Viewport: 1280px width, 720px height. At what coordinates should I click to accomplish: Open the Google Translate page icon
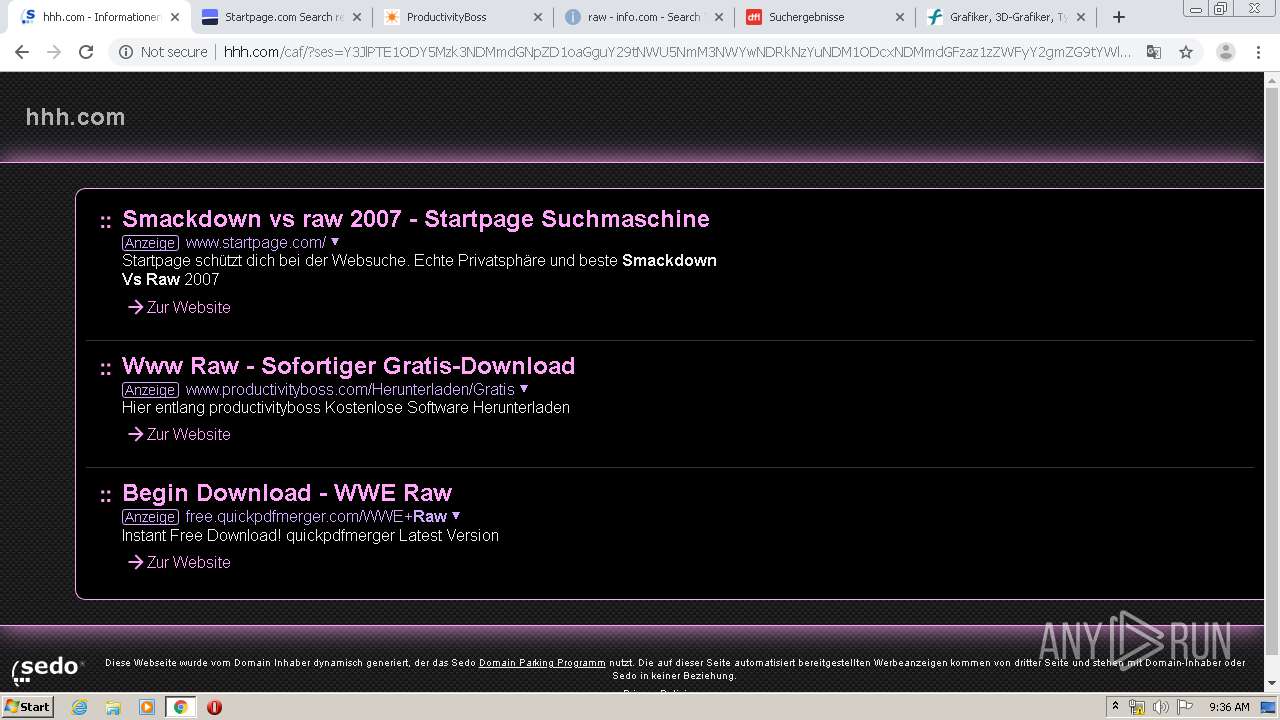pyautogui.click(x=1153, y=52)
